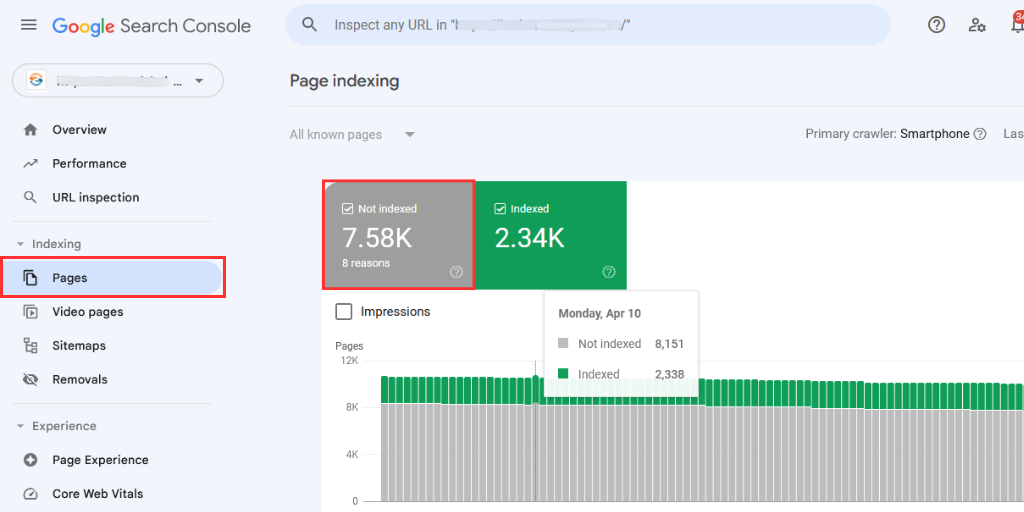
Task: Click the 8 reasons label
Action: tap(366, 263)
